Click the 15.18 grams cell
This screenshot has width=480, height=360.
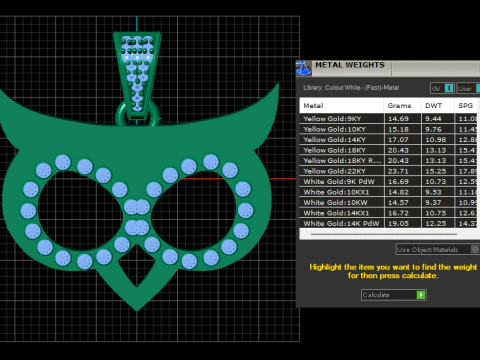tap(403, 129)
